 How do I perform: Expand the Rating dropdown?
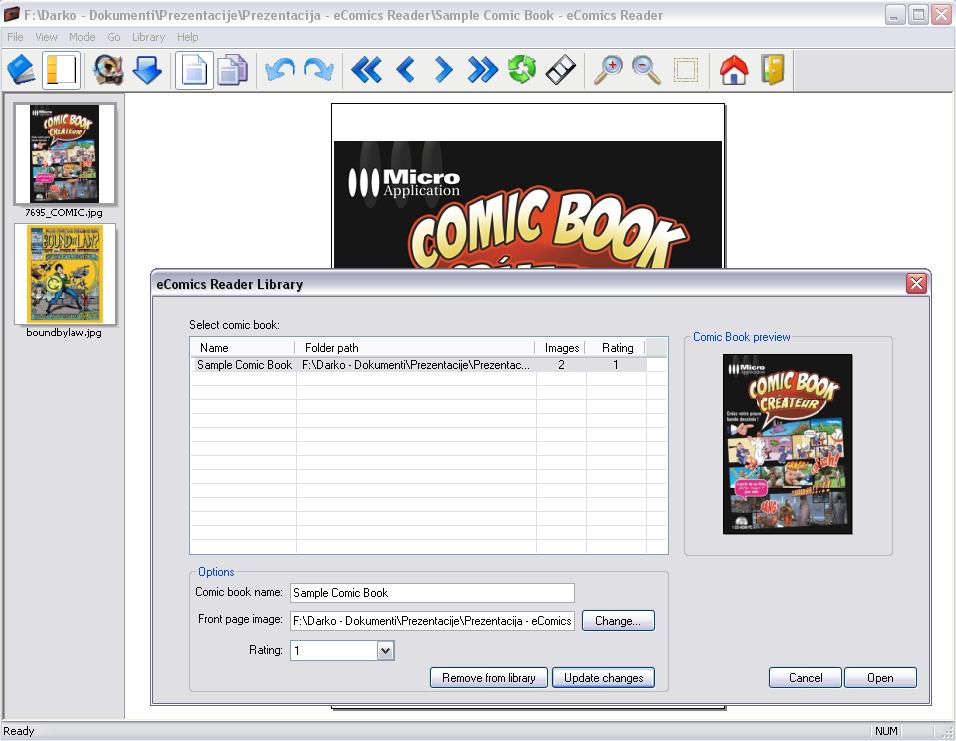pyautogui.click(x=385, y=650)
